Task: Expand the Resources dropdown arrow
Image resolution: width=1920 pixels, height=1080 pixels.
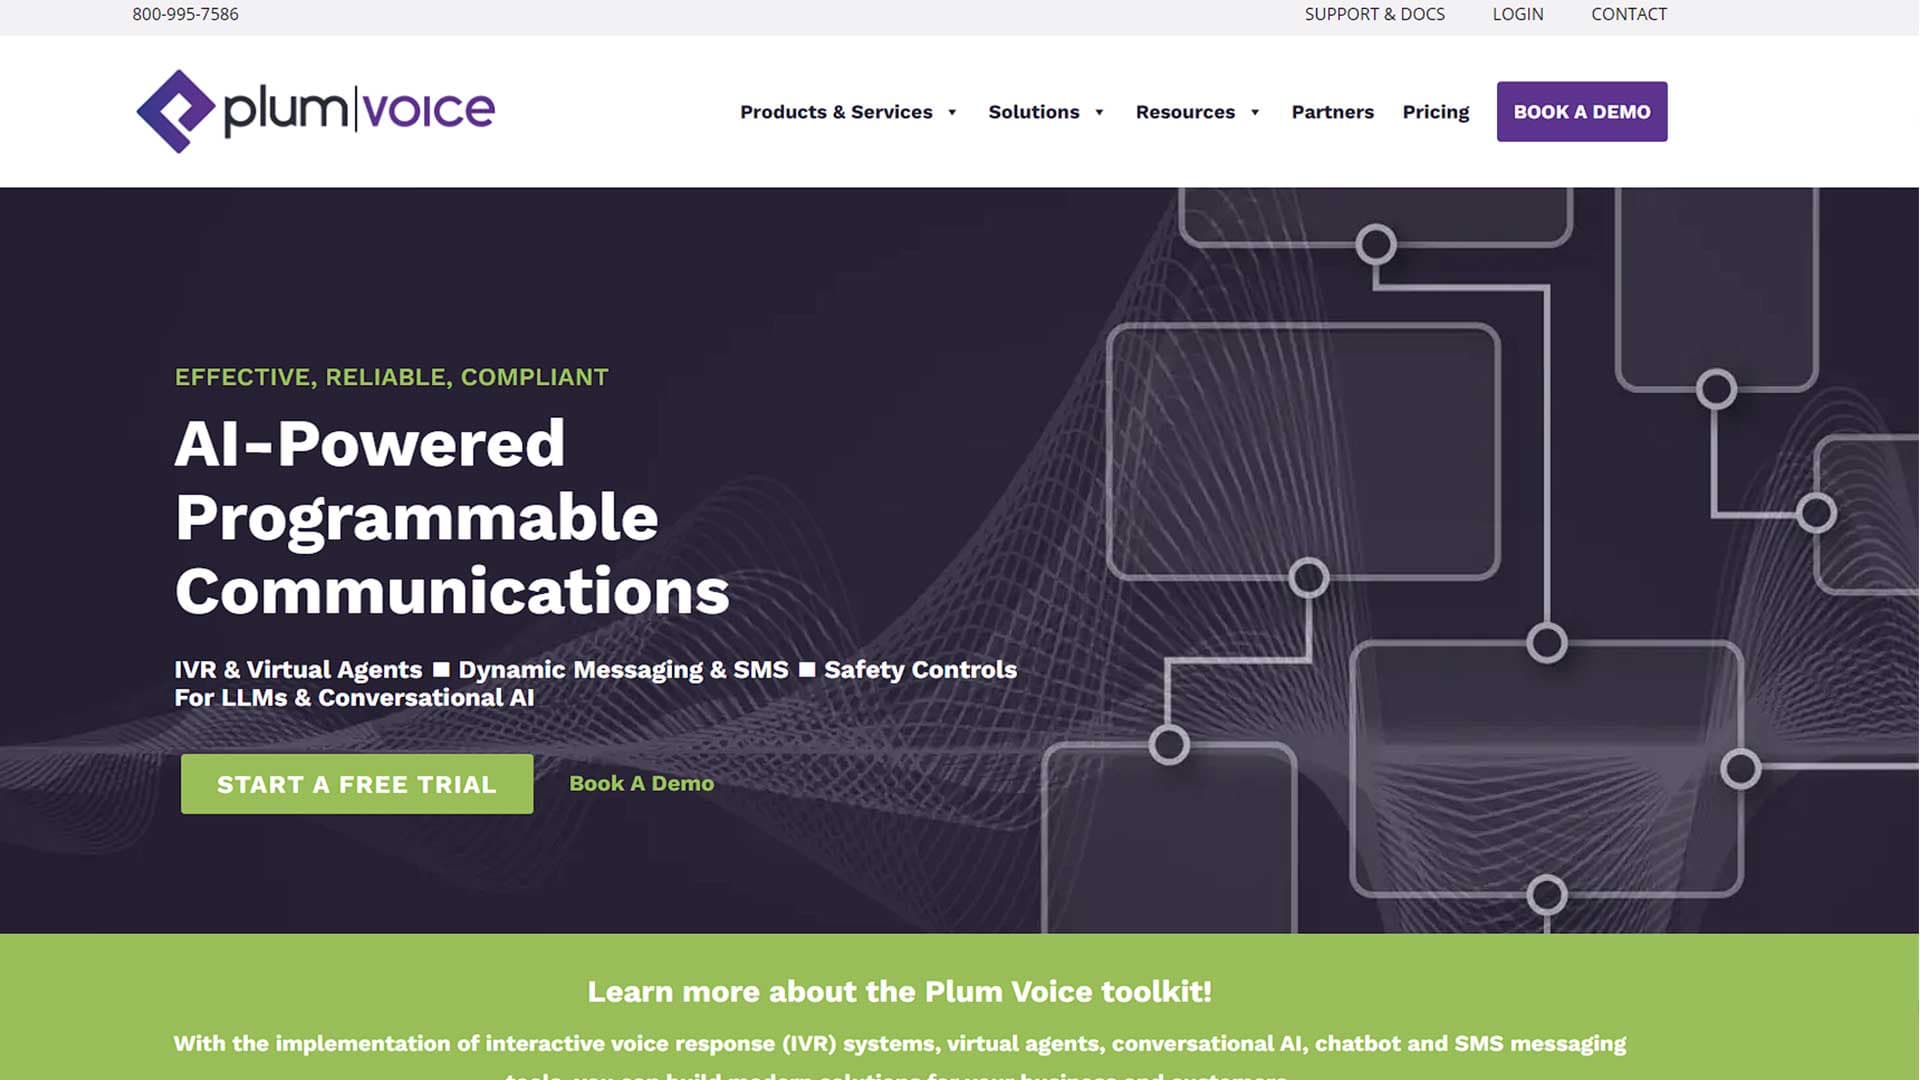Action: (1255, 112)
